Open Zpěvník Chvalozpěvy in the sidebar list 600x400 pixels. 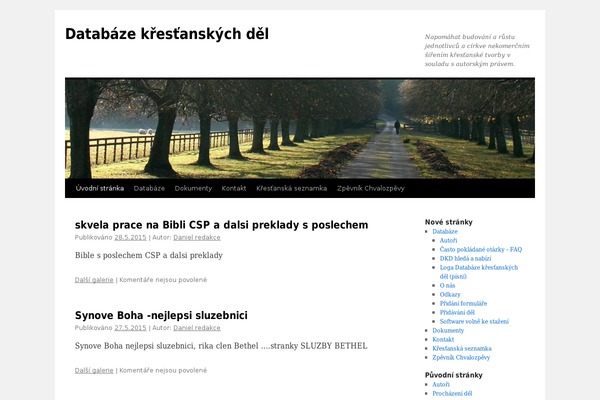click(x=461, y=358)
